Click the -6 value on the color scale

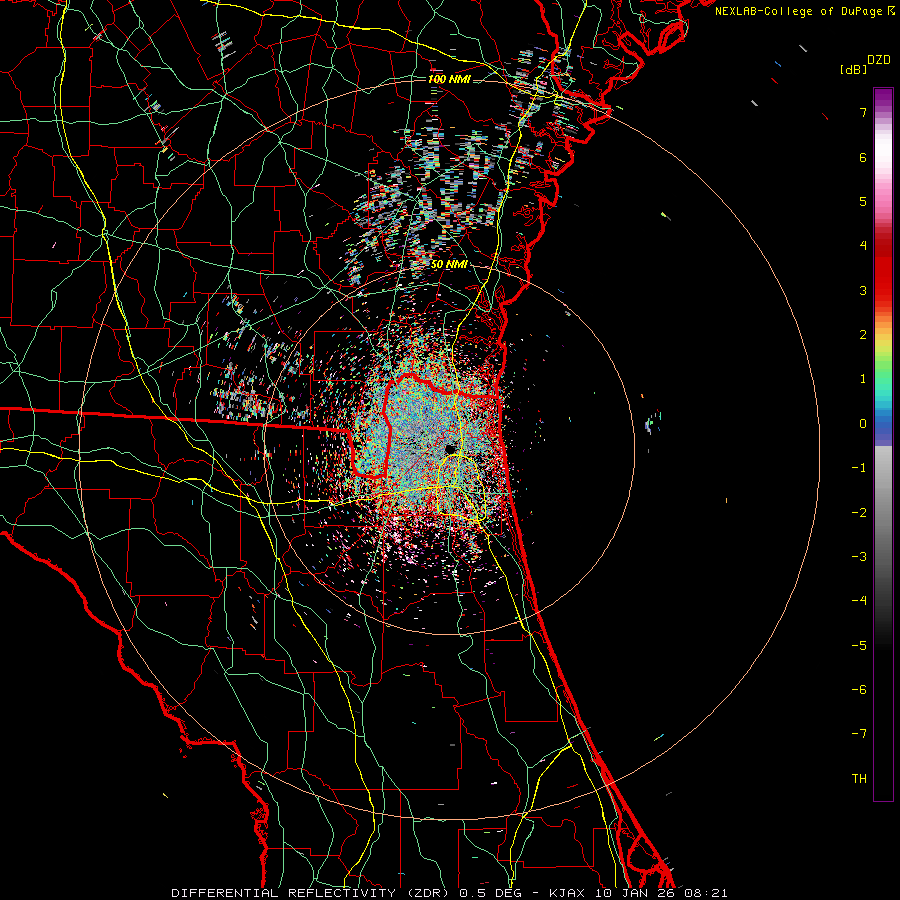tap(859, 690)
